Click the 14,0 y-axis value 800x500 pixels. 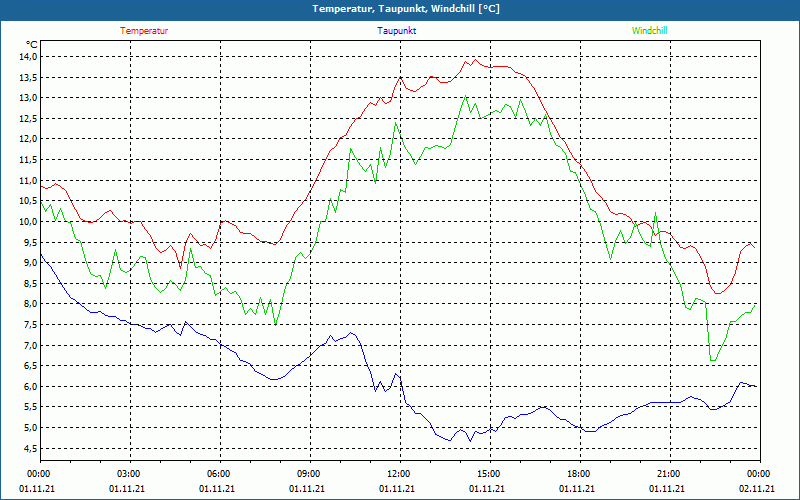click(x=28, y=57)
